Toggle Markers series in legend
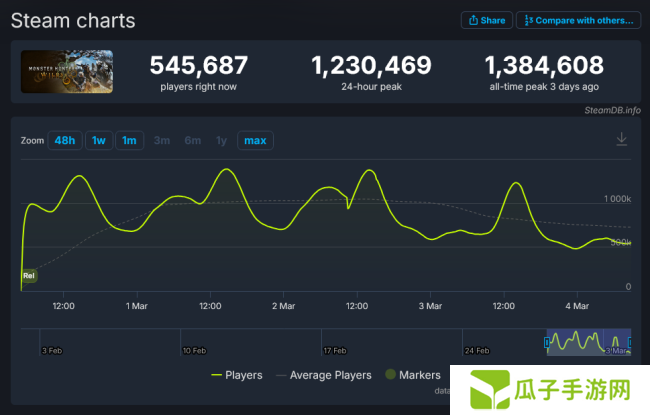 (x=413, y=375)
